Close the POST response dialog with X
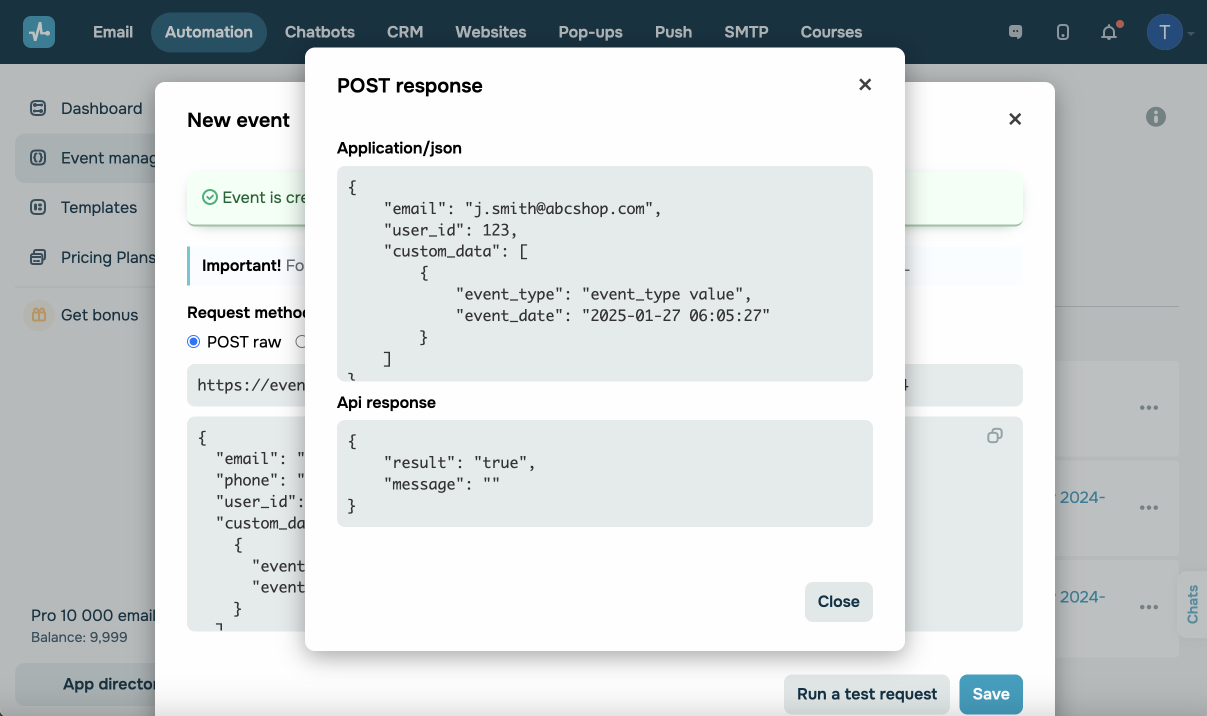This screenshot has width=1207, height=716. click(x=865, y=85)
